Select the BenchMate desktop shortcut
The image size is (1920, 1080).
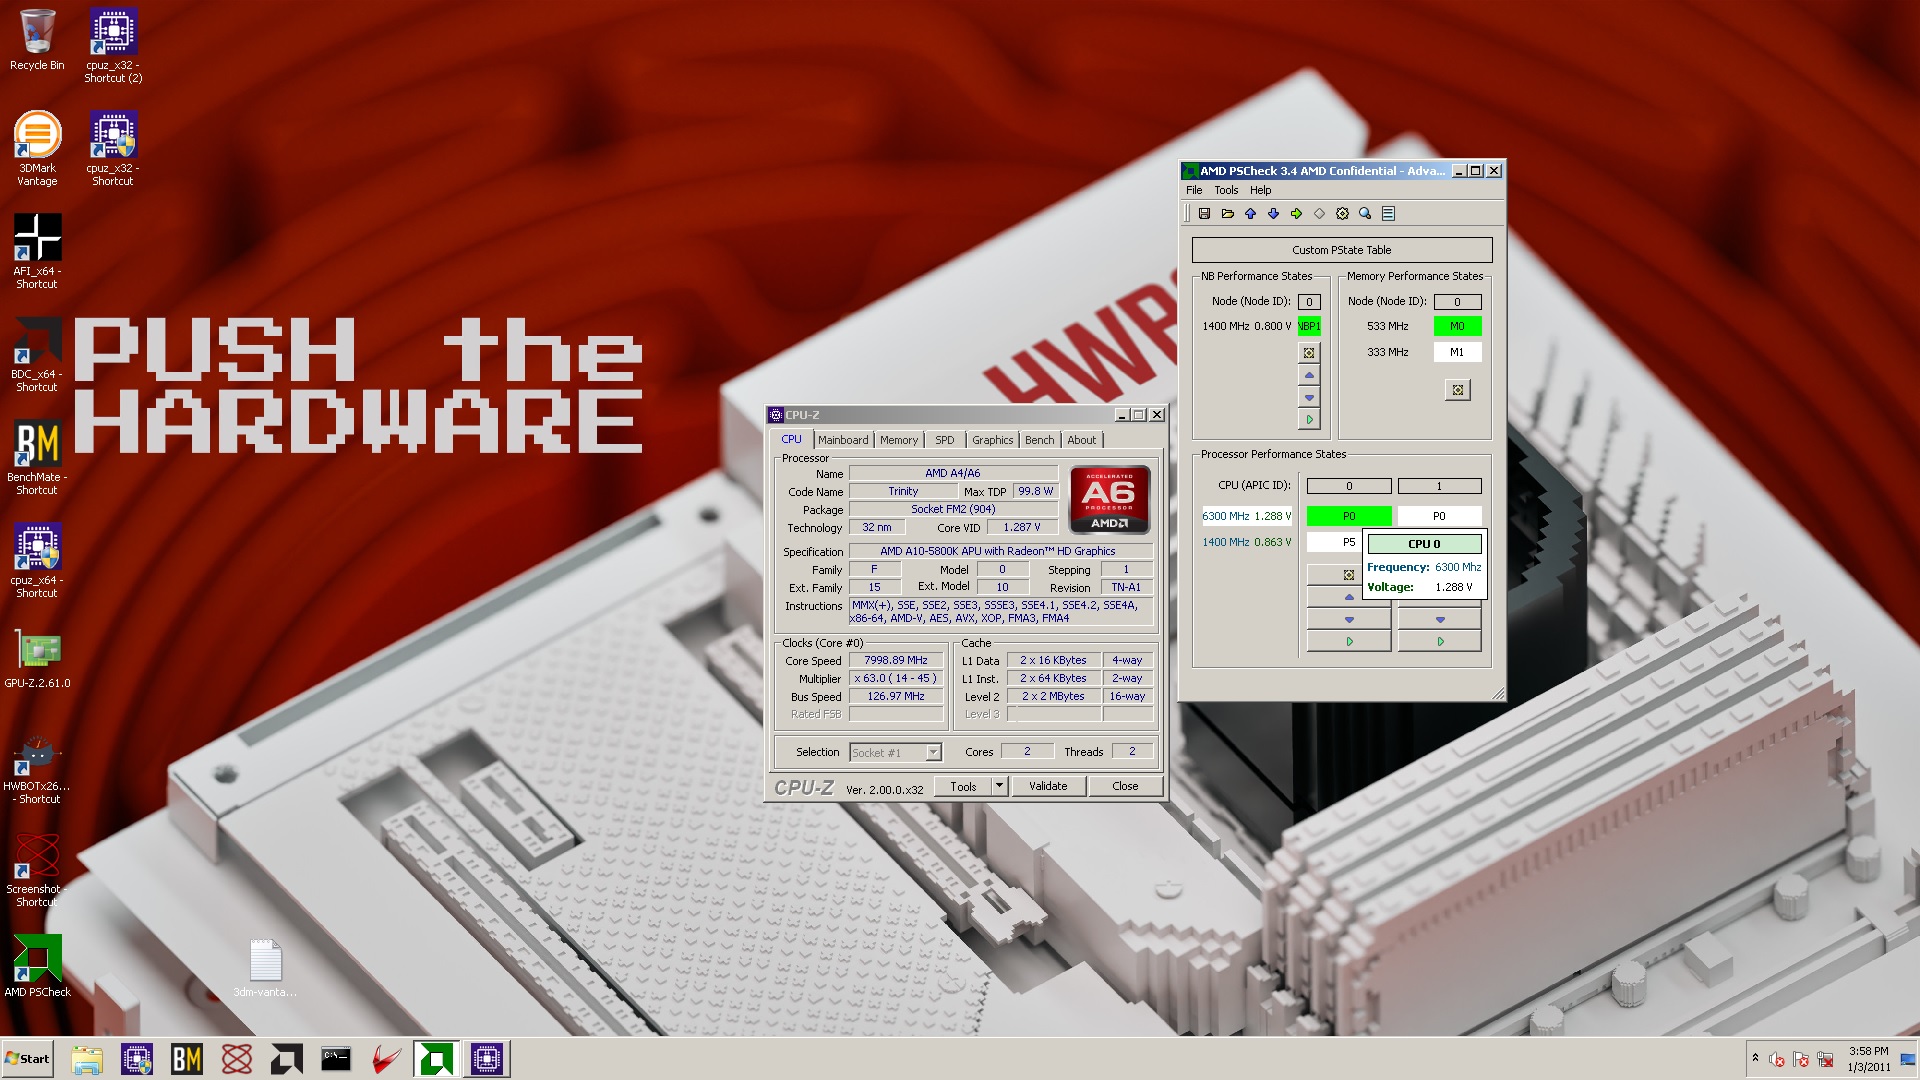(x=37, y=458)
